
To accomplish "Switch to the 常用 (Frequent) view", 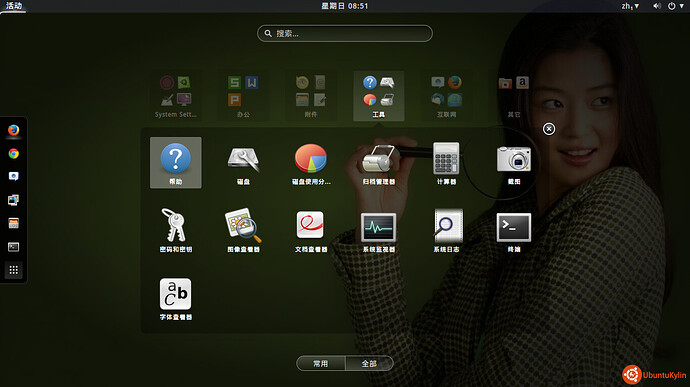I will [x=321, y=364].
